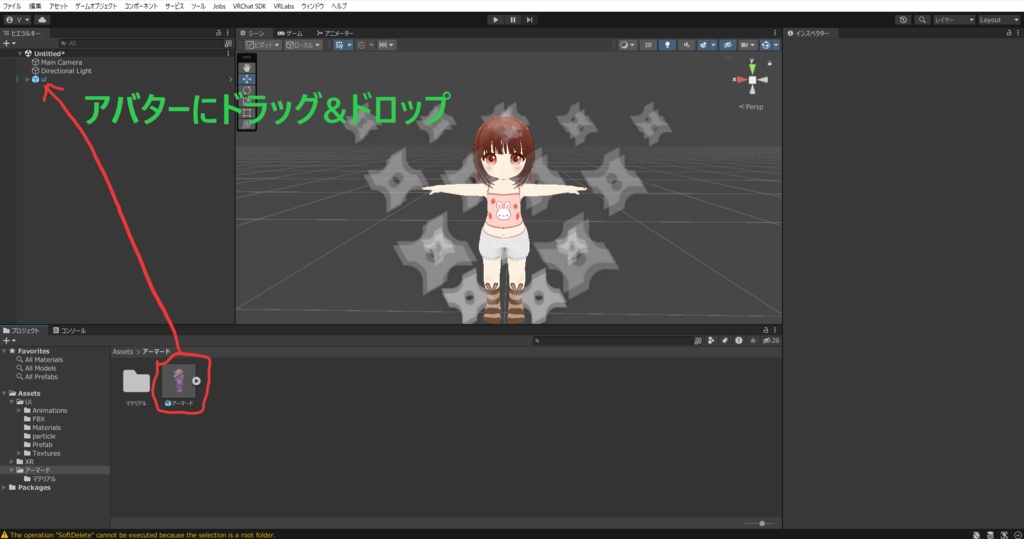This screenshot has height=539, width=1024.
Task: Switch to the コンソール tab
Action: coord(69,330)
